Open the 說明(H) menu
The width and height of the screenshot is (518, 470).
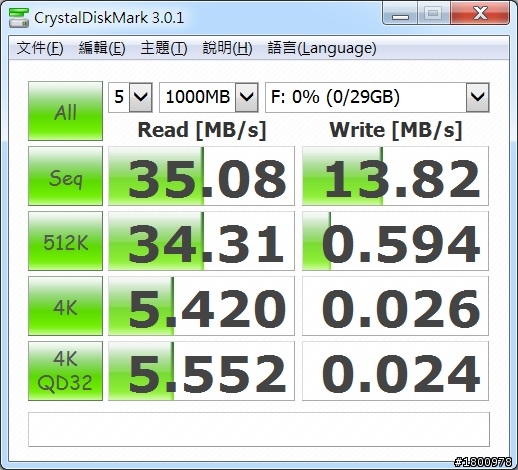click(227, 48)
